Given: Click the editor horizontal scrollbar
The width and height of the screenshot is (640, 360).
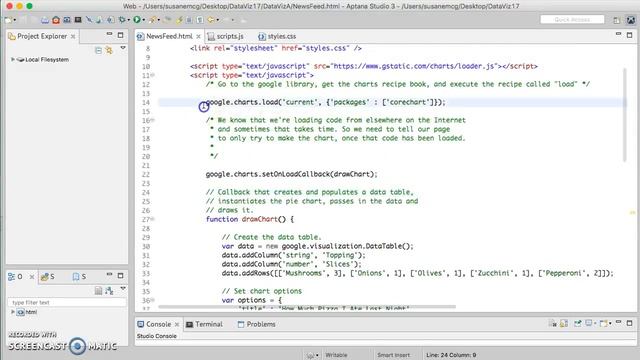Looking at the screenshot, I should point(307,307).
